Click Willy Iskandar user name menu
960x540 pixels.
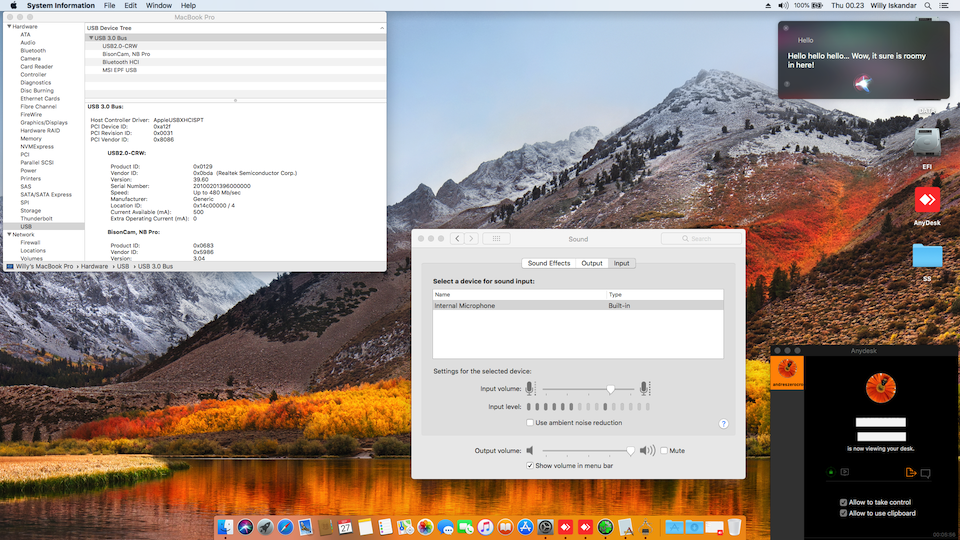tap(893, 6)
